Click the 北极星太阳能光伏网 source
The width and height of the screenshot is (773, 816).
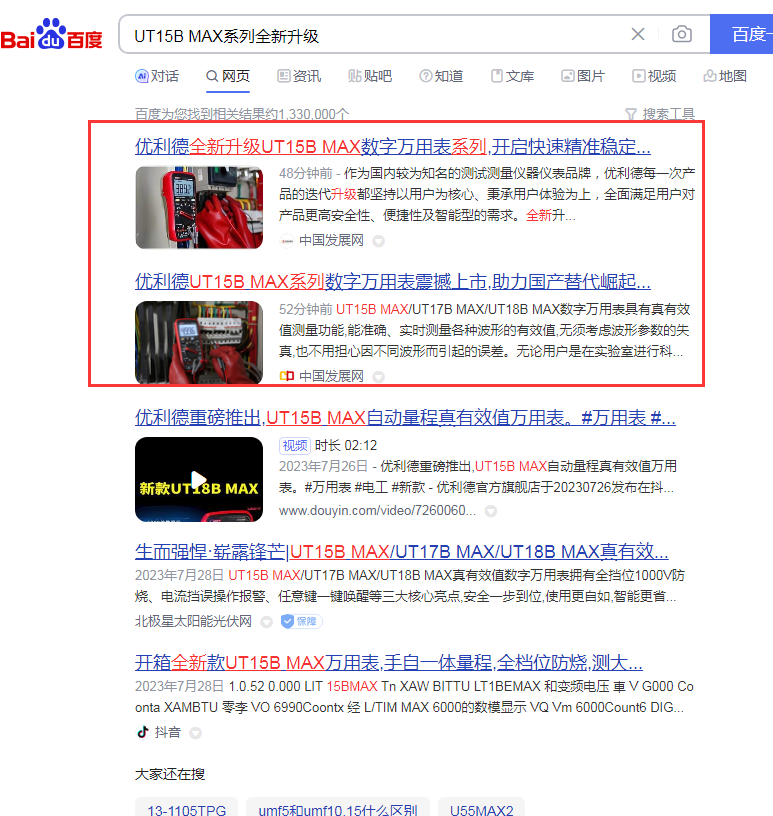pos(193,621)
